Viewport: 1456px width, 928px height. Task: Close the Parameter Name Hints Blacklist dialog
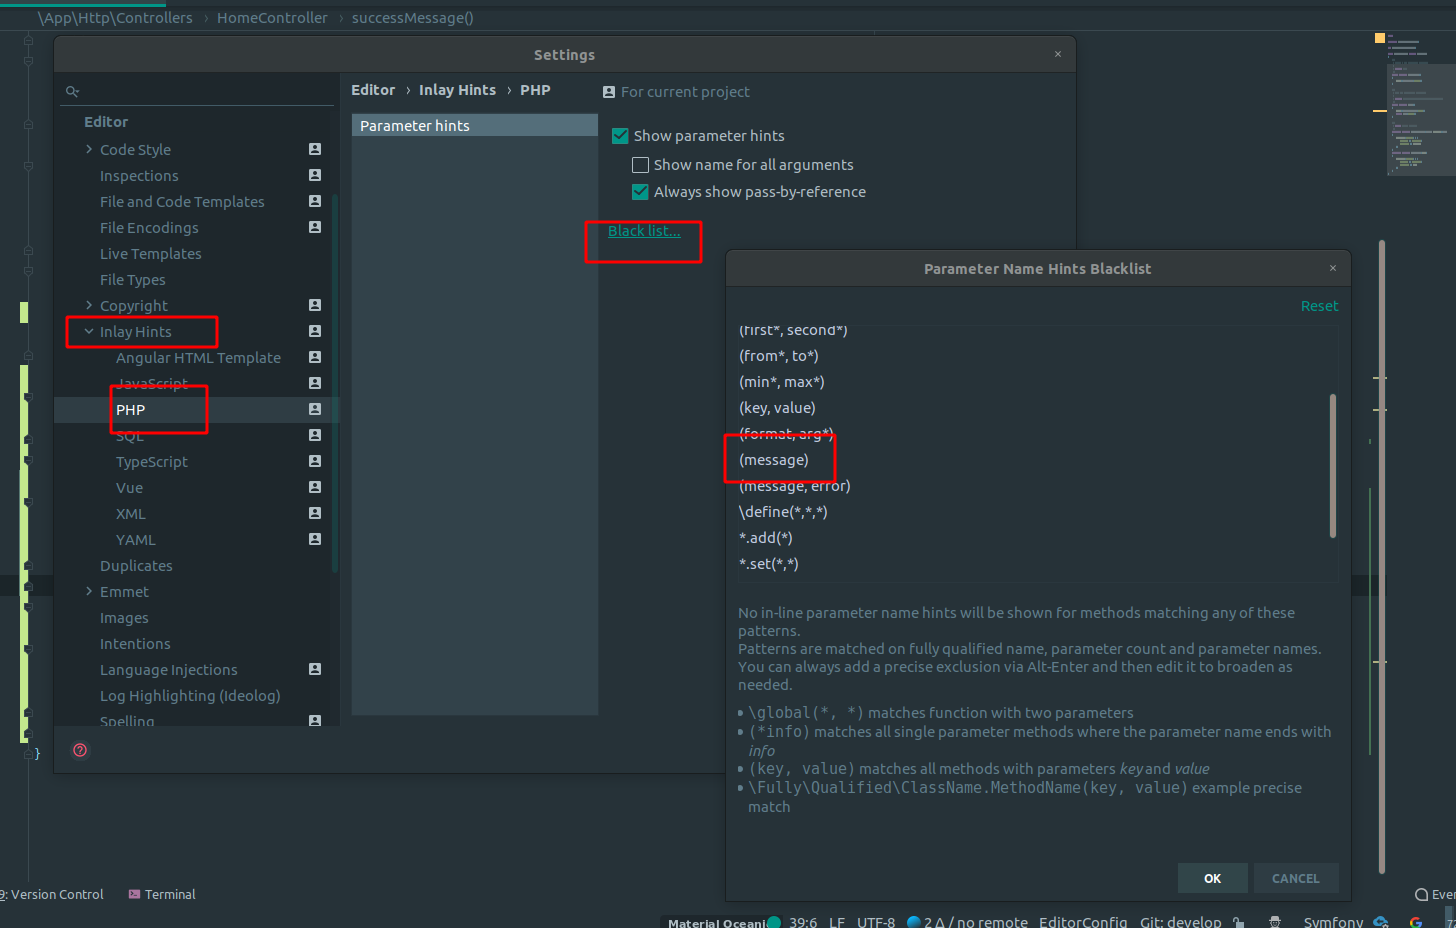[1333, 268]
